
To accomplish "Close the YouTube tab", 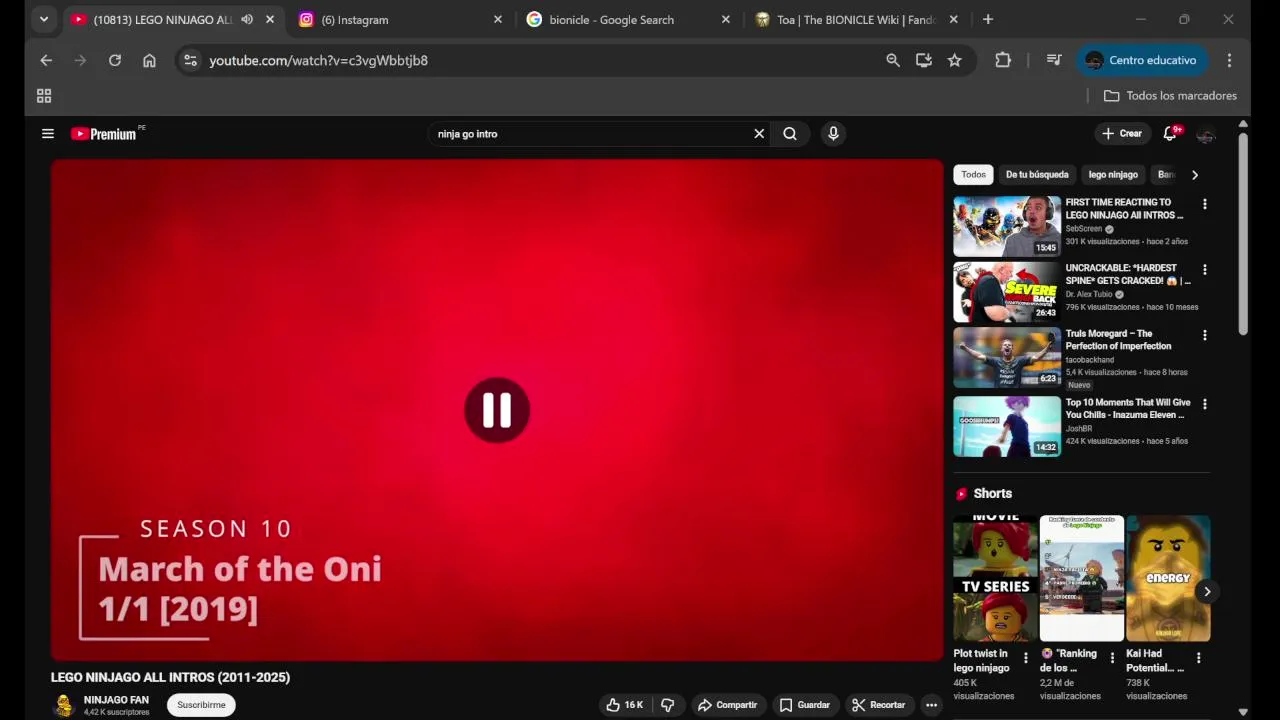I will [x=270, y=19].
